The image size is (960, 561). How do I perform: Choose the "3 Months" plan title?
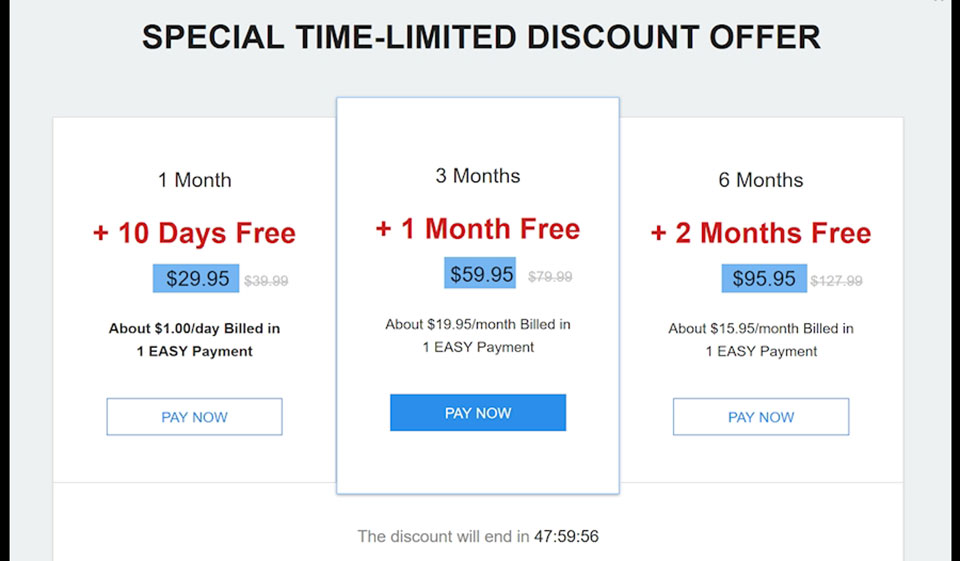(x=478, y=176)
